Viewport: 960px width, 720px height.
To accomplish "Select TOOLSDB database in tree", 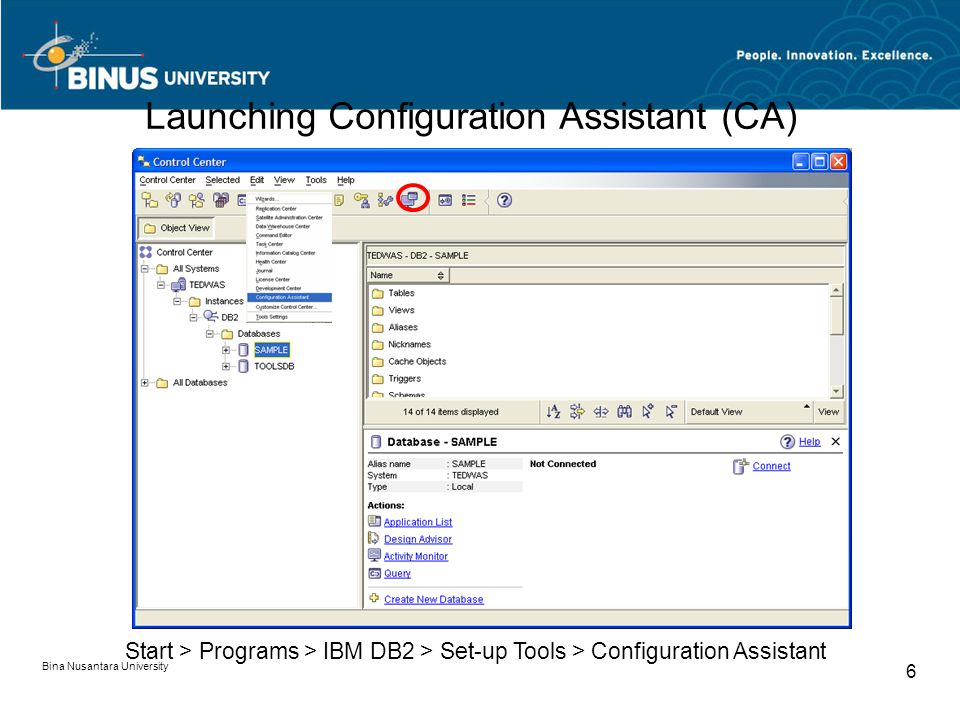I will (274, 366).
